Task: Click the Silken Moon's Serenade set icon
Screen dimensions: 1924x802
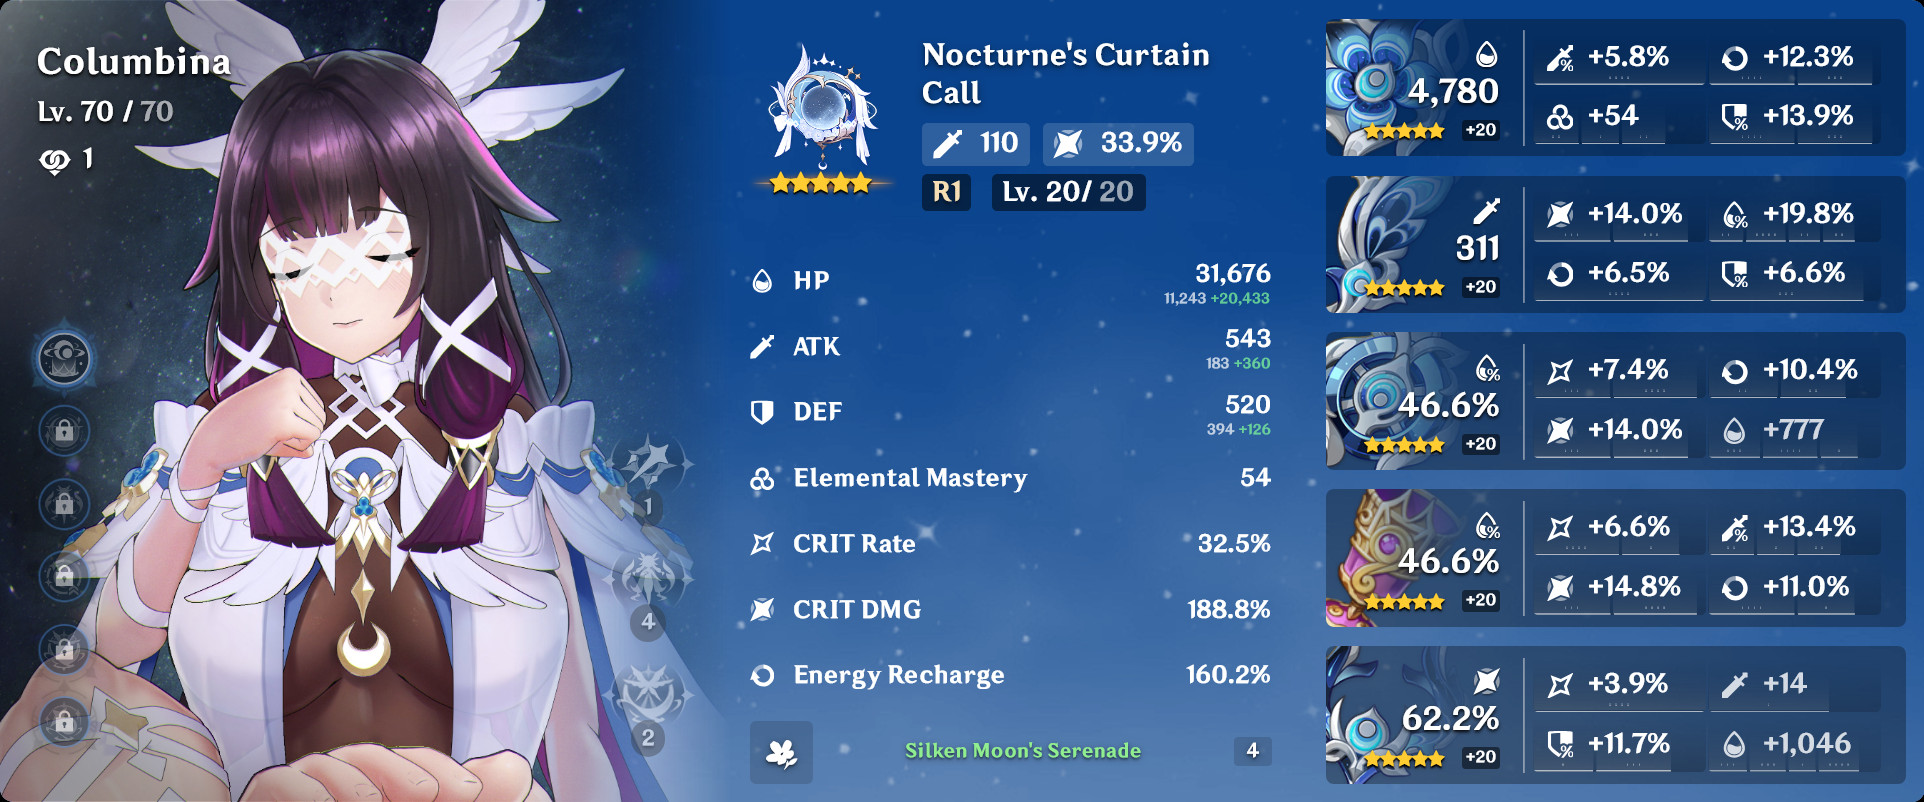Action: point(781,752)
